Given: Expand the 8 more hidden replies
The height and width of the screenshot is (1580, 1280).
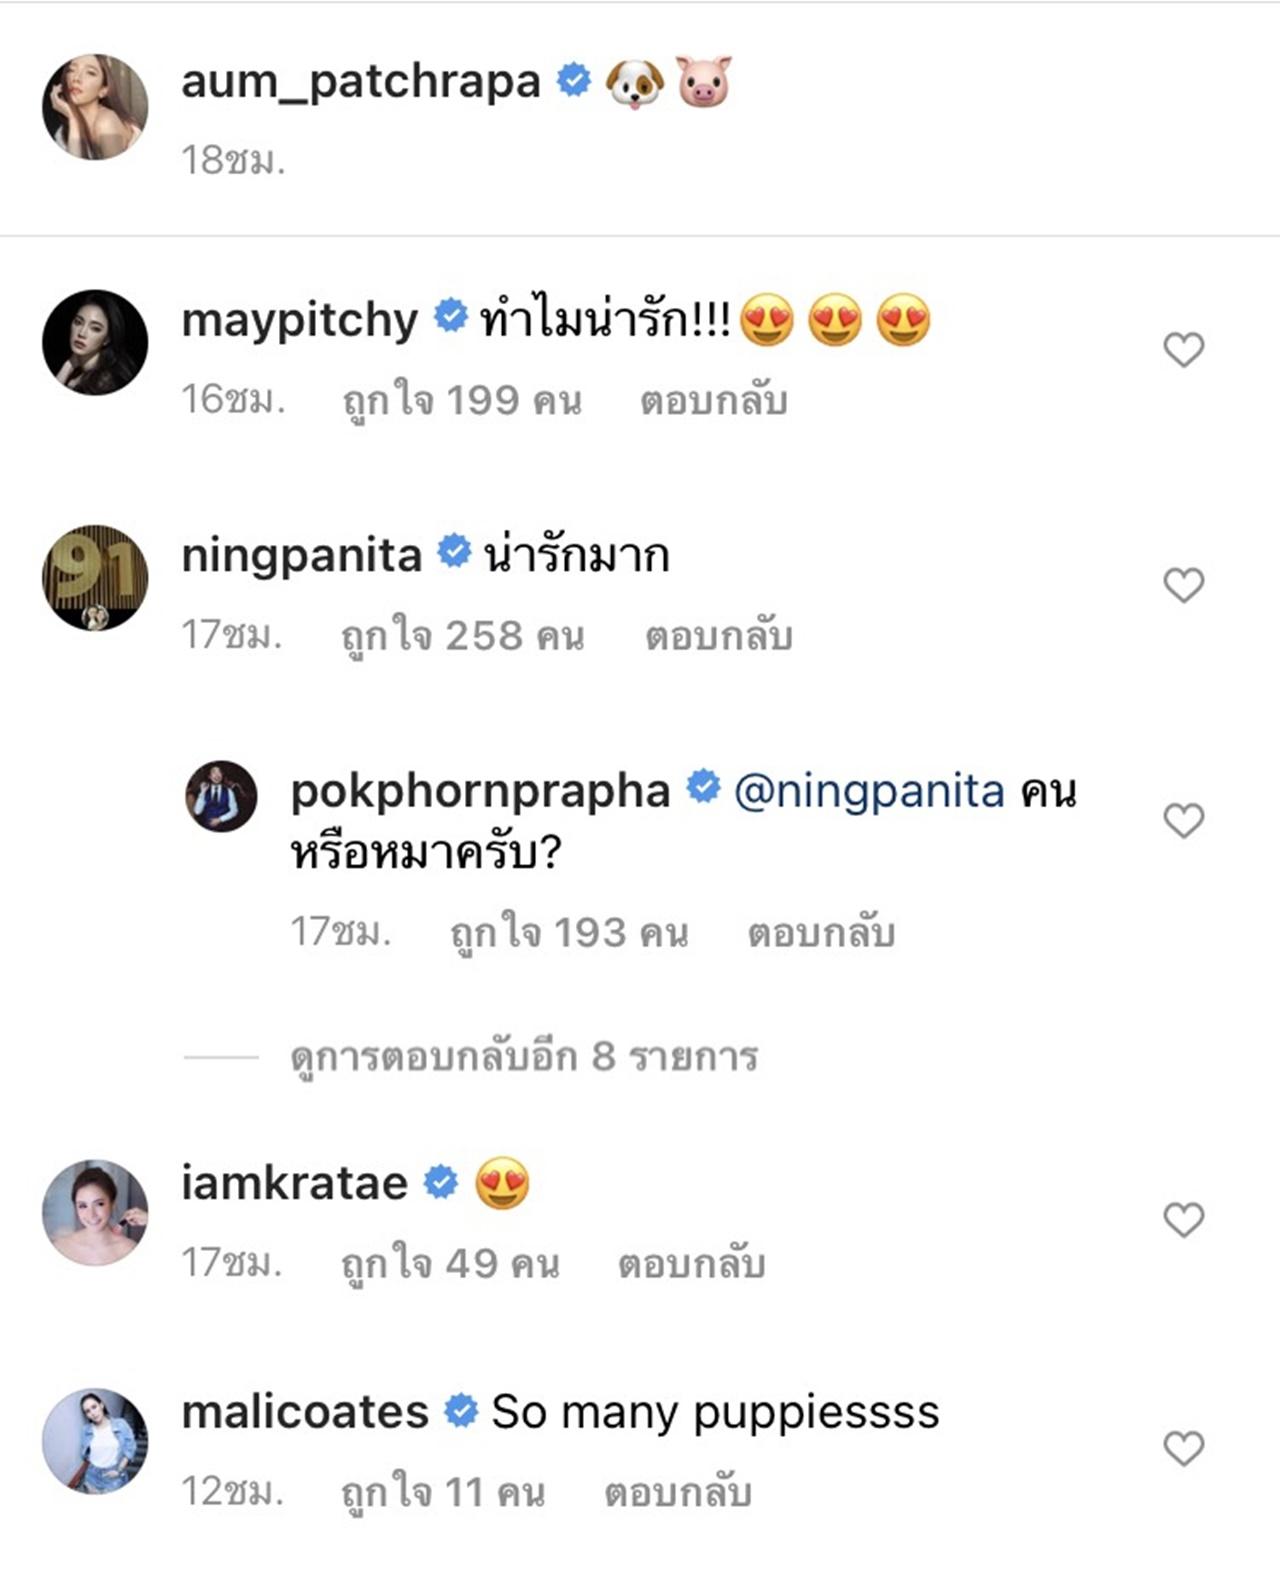Looking at the screenshot, I should pyautogui.click(x=523, y=1057).
